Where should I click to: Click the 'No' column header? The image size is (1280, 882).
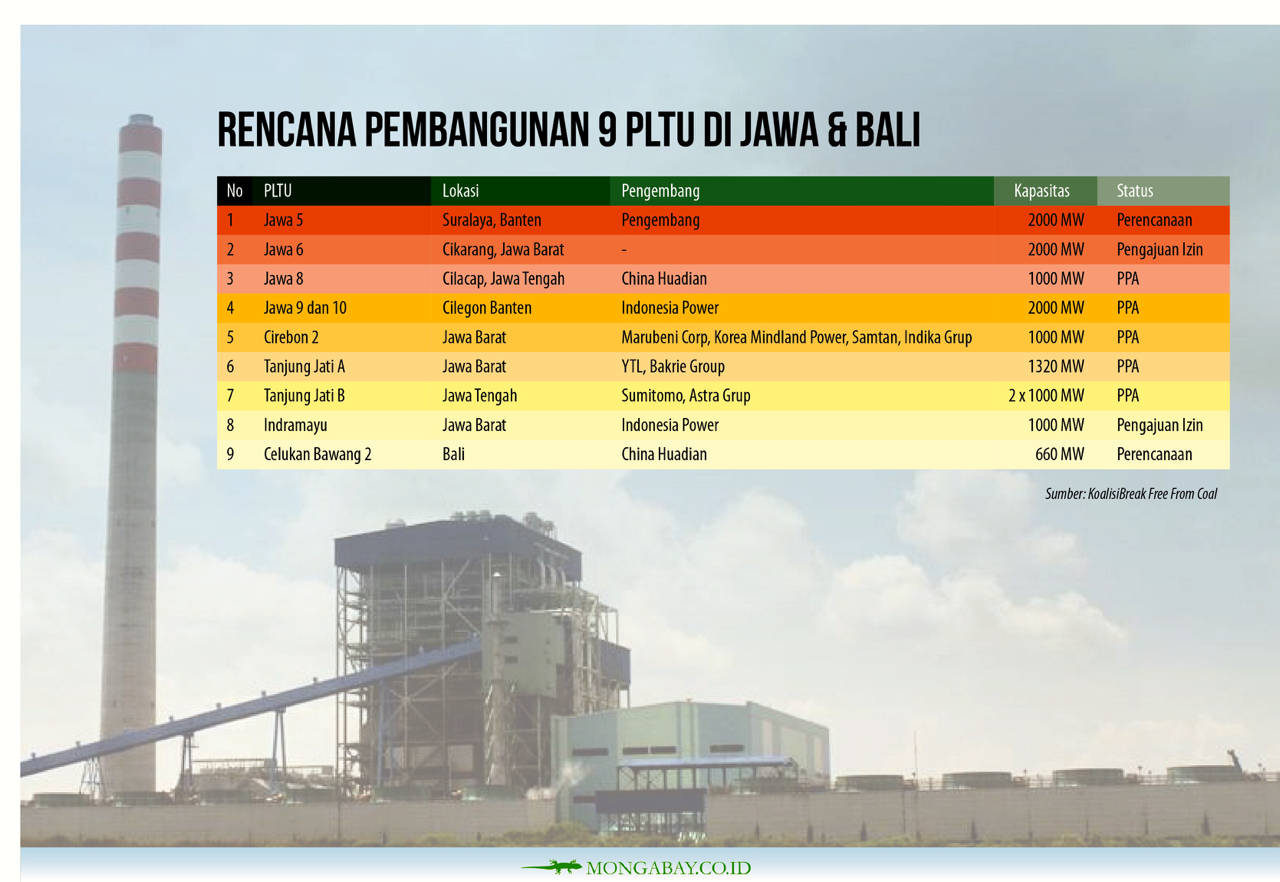coord(235,191)
